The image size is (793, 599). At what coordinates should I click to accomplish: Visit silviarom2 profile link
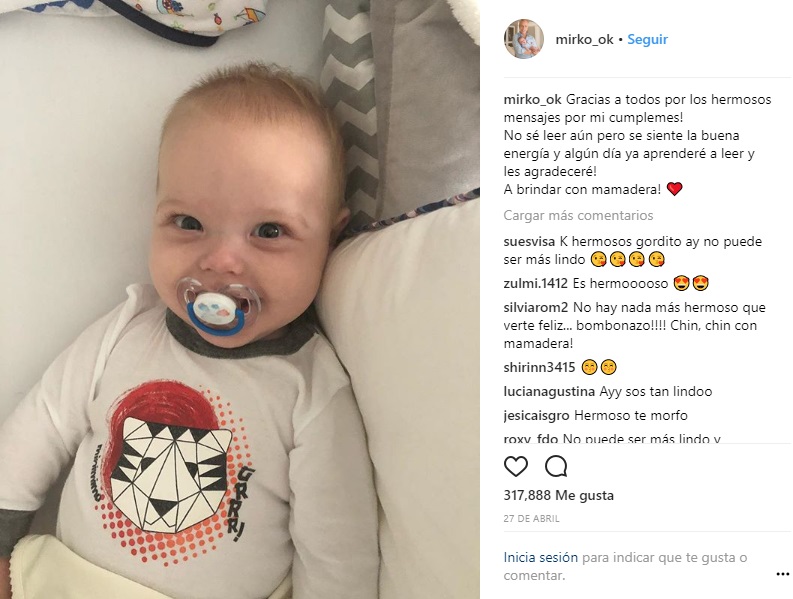pyautogui.click(x=536, y=308)
